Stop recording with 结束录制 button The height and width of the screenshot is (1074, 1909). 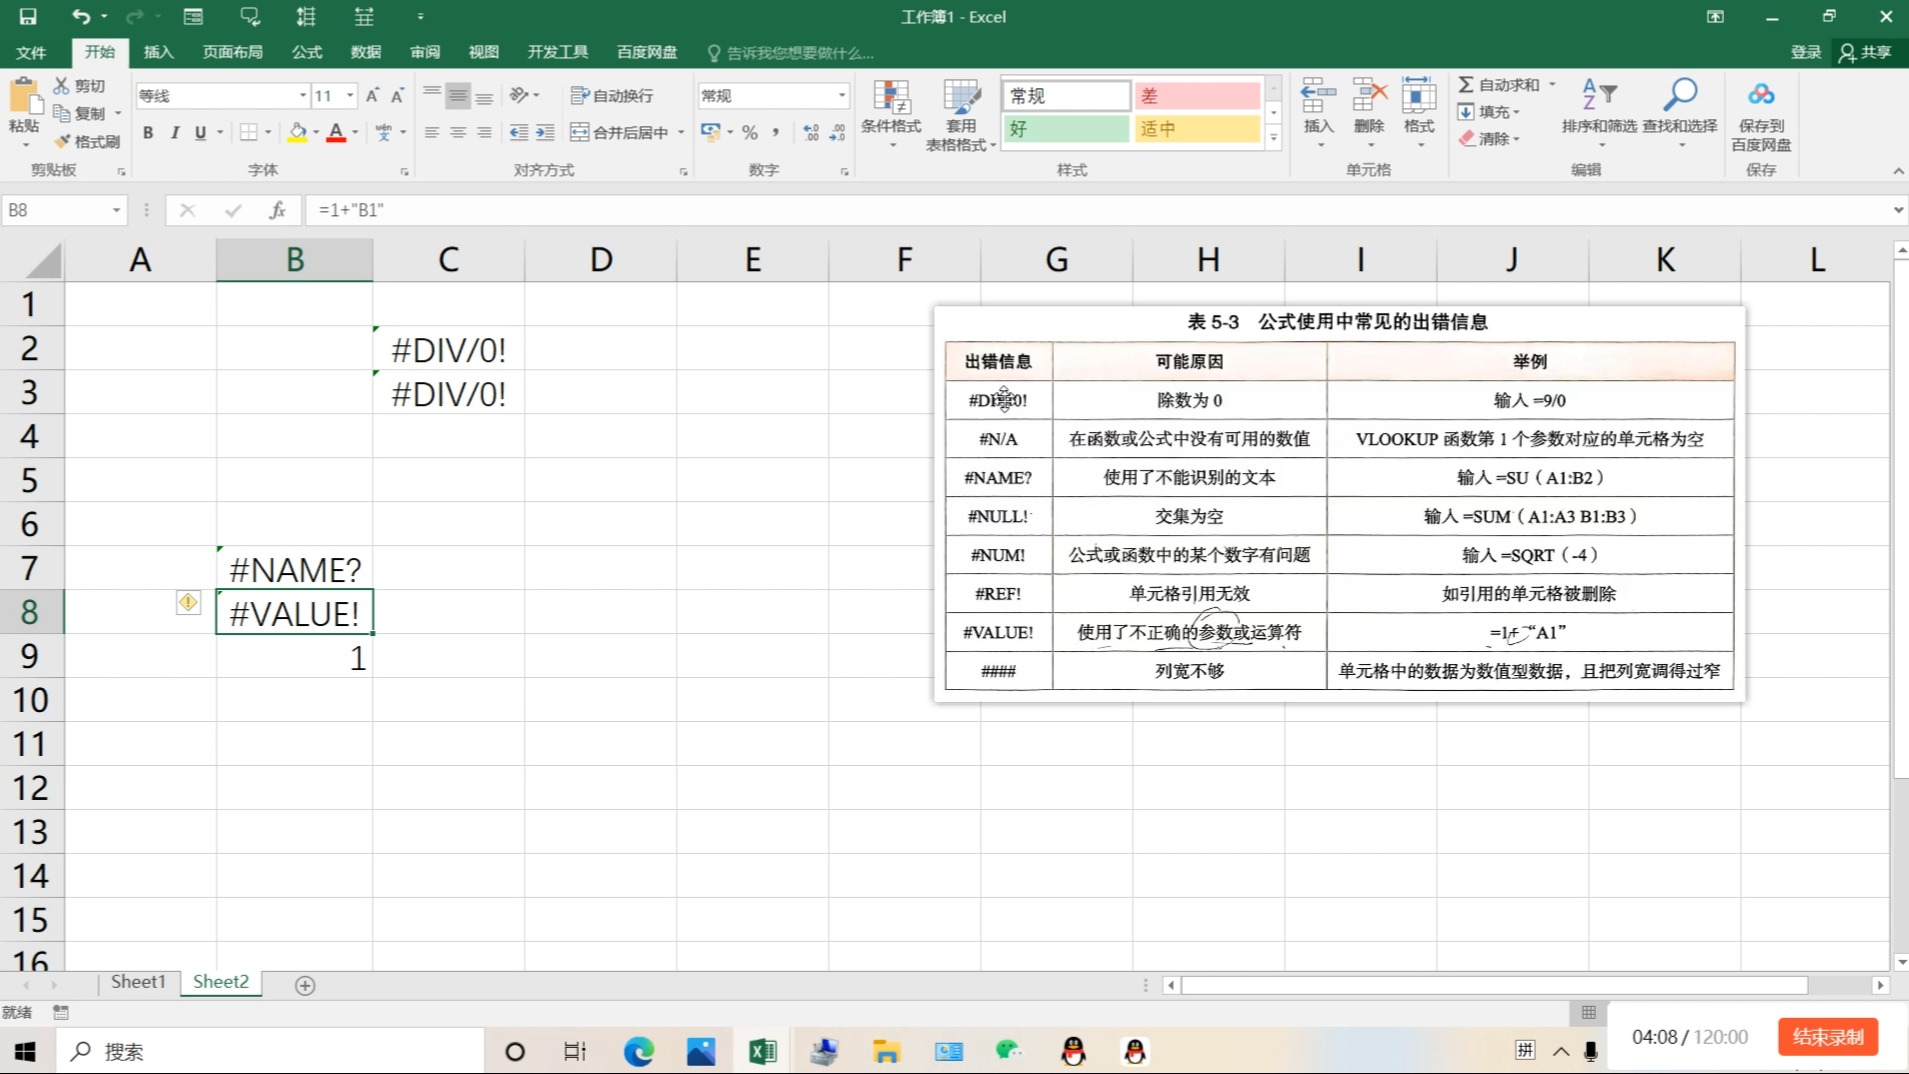point(1828,1037)
